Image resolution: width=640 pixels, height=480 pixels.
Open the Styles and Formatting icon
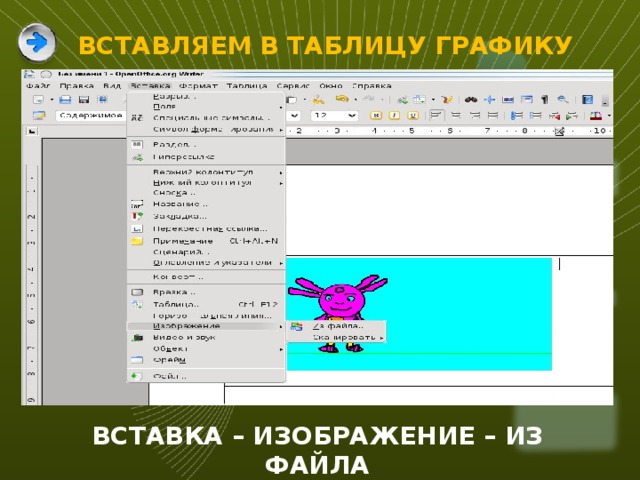click(x=39, y=116)
